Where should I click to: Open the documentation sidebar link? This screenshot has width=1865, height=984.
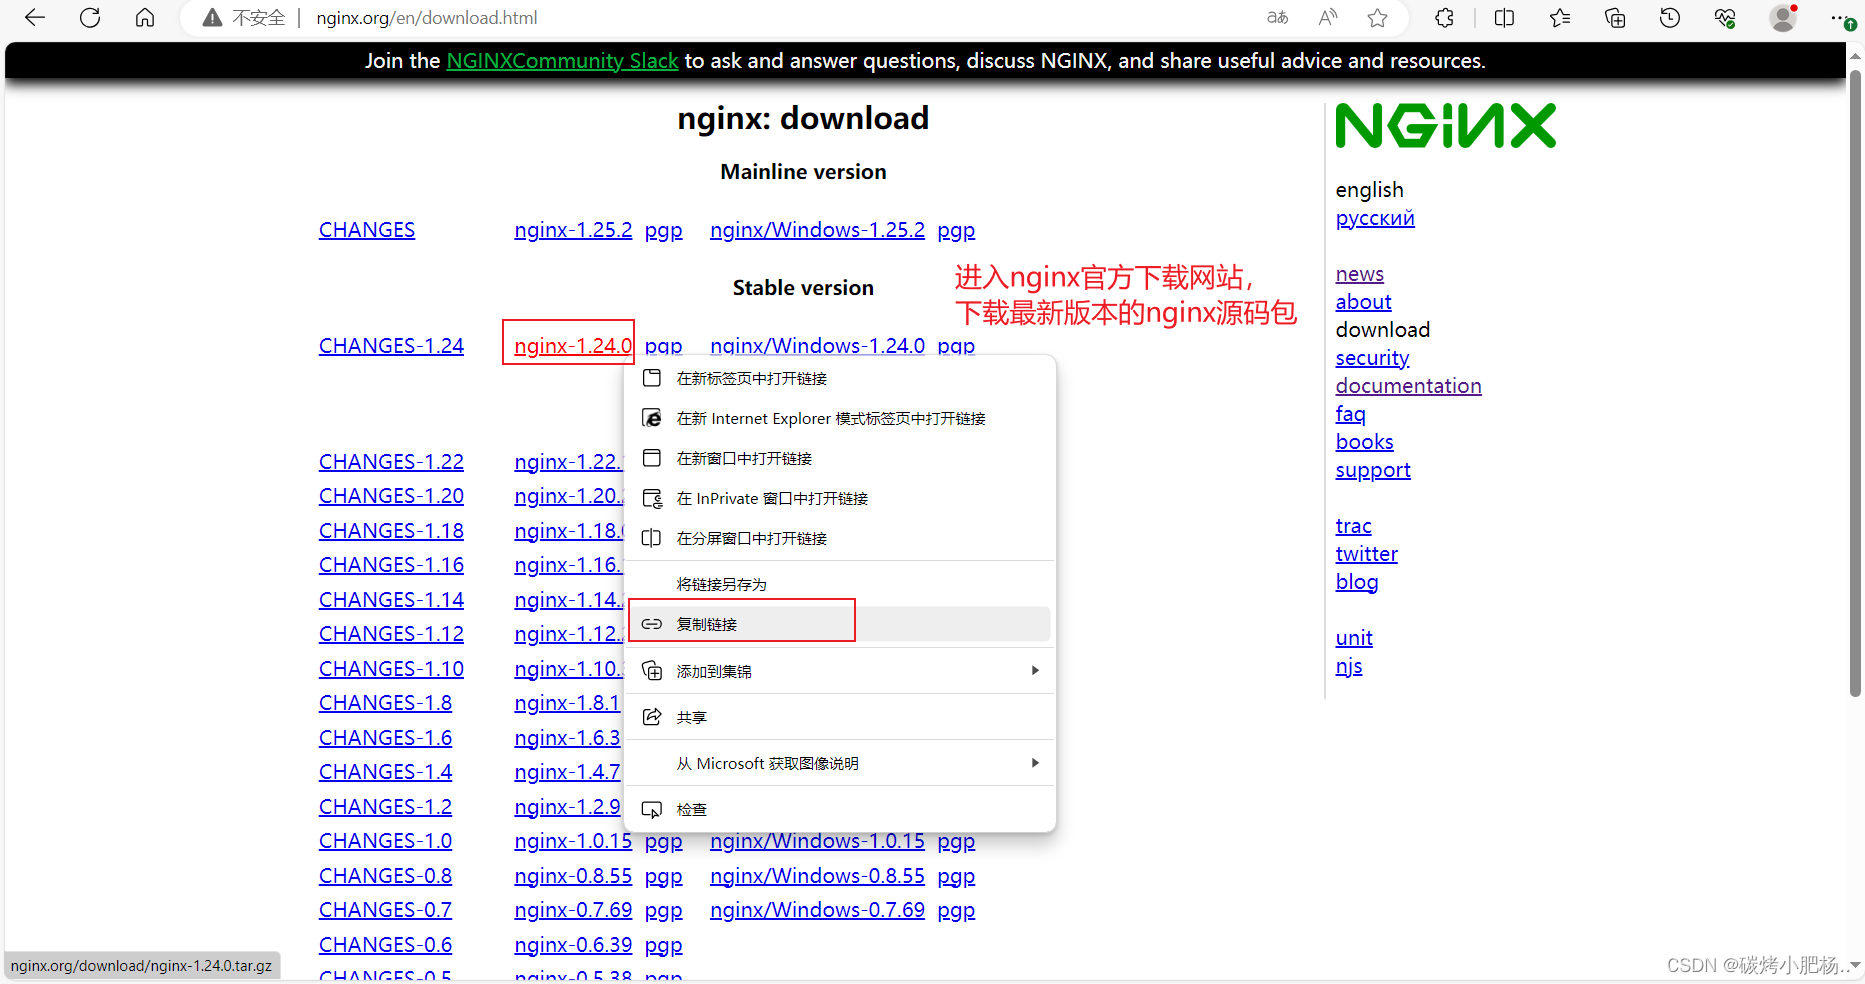point(1408,386)
